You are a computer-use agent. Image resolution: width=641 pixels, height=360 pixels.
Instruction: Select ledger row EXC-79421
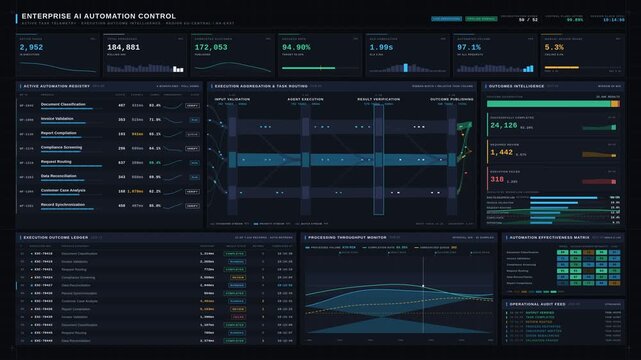tap(157, 270)
